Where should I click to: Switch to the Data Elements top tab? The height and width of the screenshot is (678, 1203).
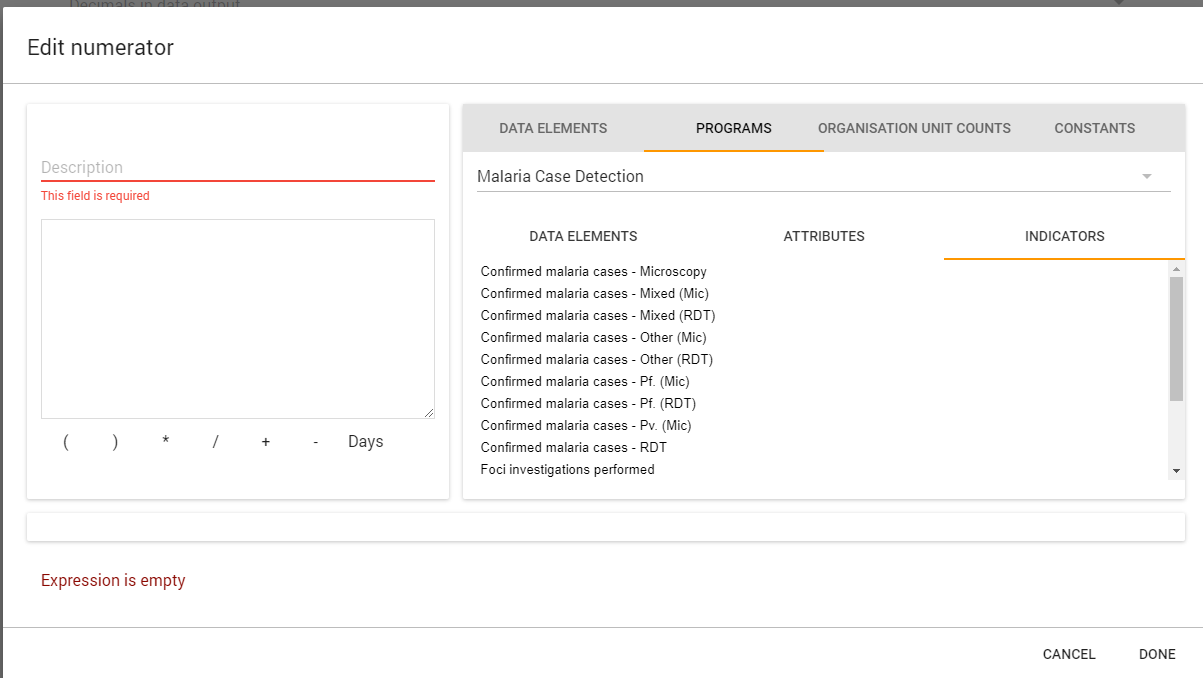553,128
